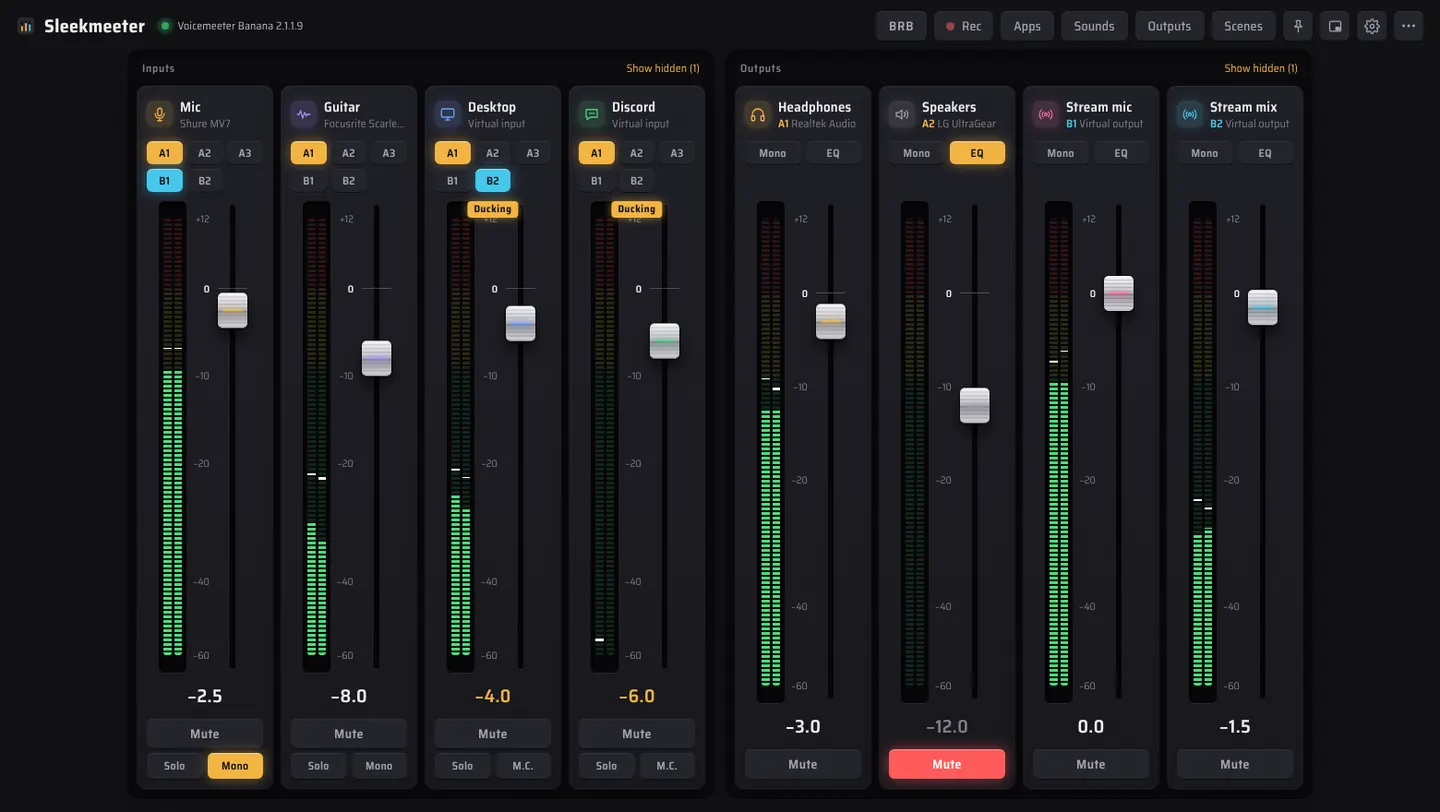Click the Mic fader handle
This screenshot has height=812, width=1440.
point(233,310)
